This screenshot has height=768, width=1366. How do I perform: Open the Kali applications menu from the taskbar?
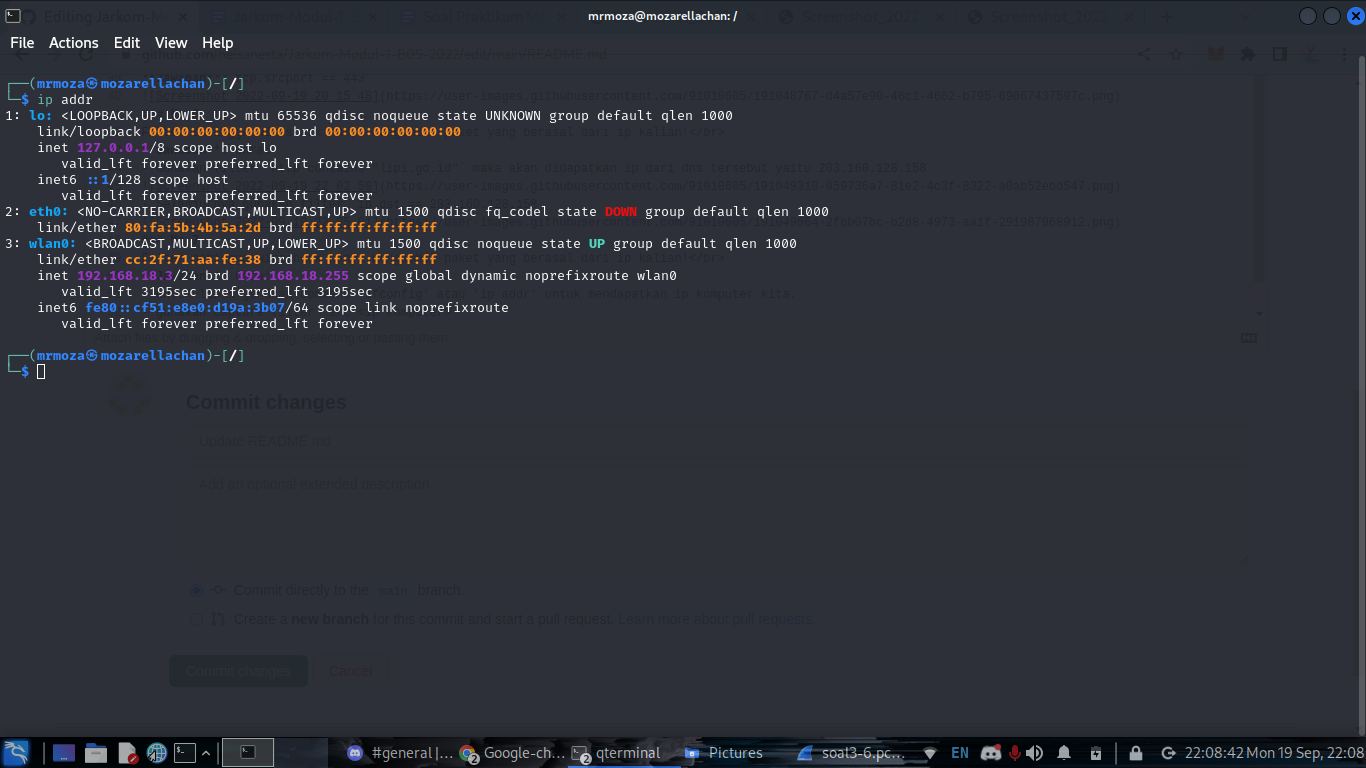click(x=16, y=753)
